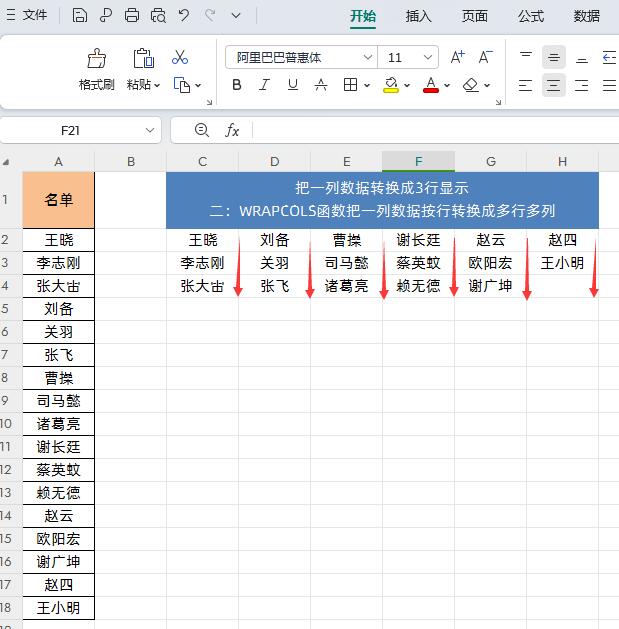Image resolution: width=619 pixels, height=629 pixels.
Task: Click the Clear eraser icon
Action: coord(471,85)
